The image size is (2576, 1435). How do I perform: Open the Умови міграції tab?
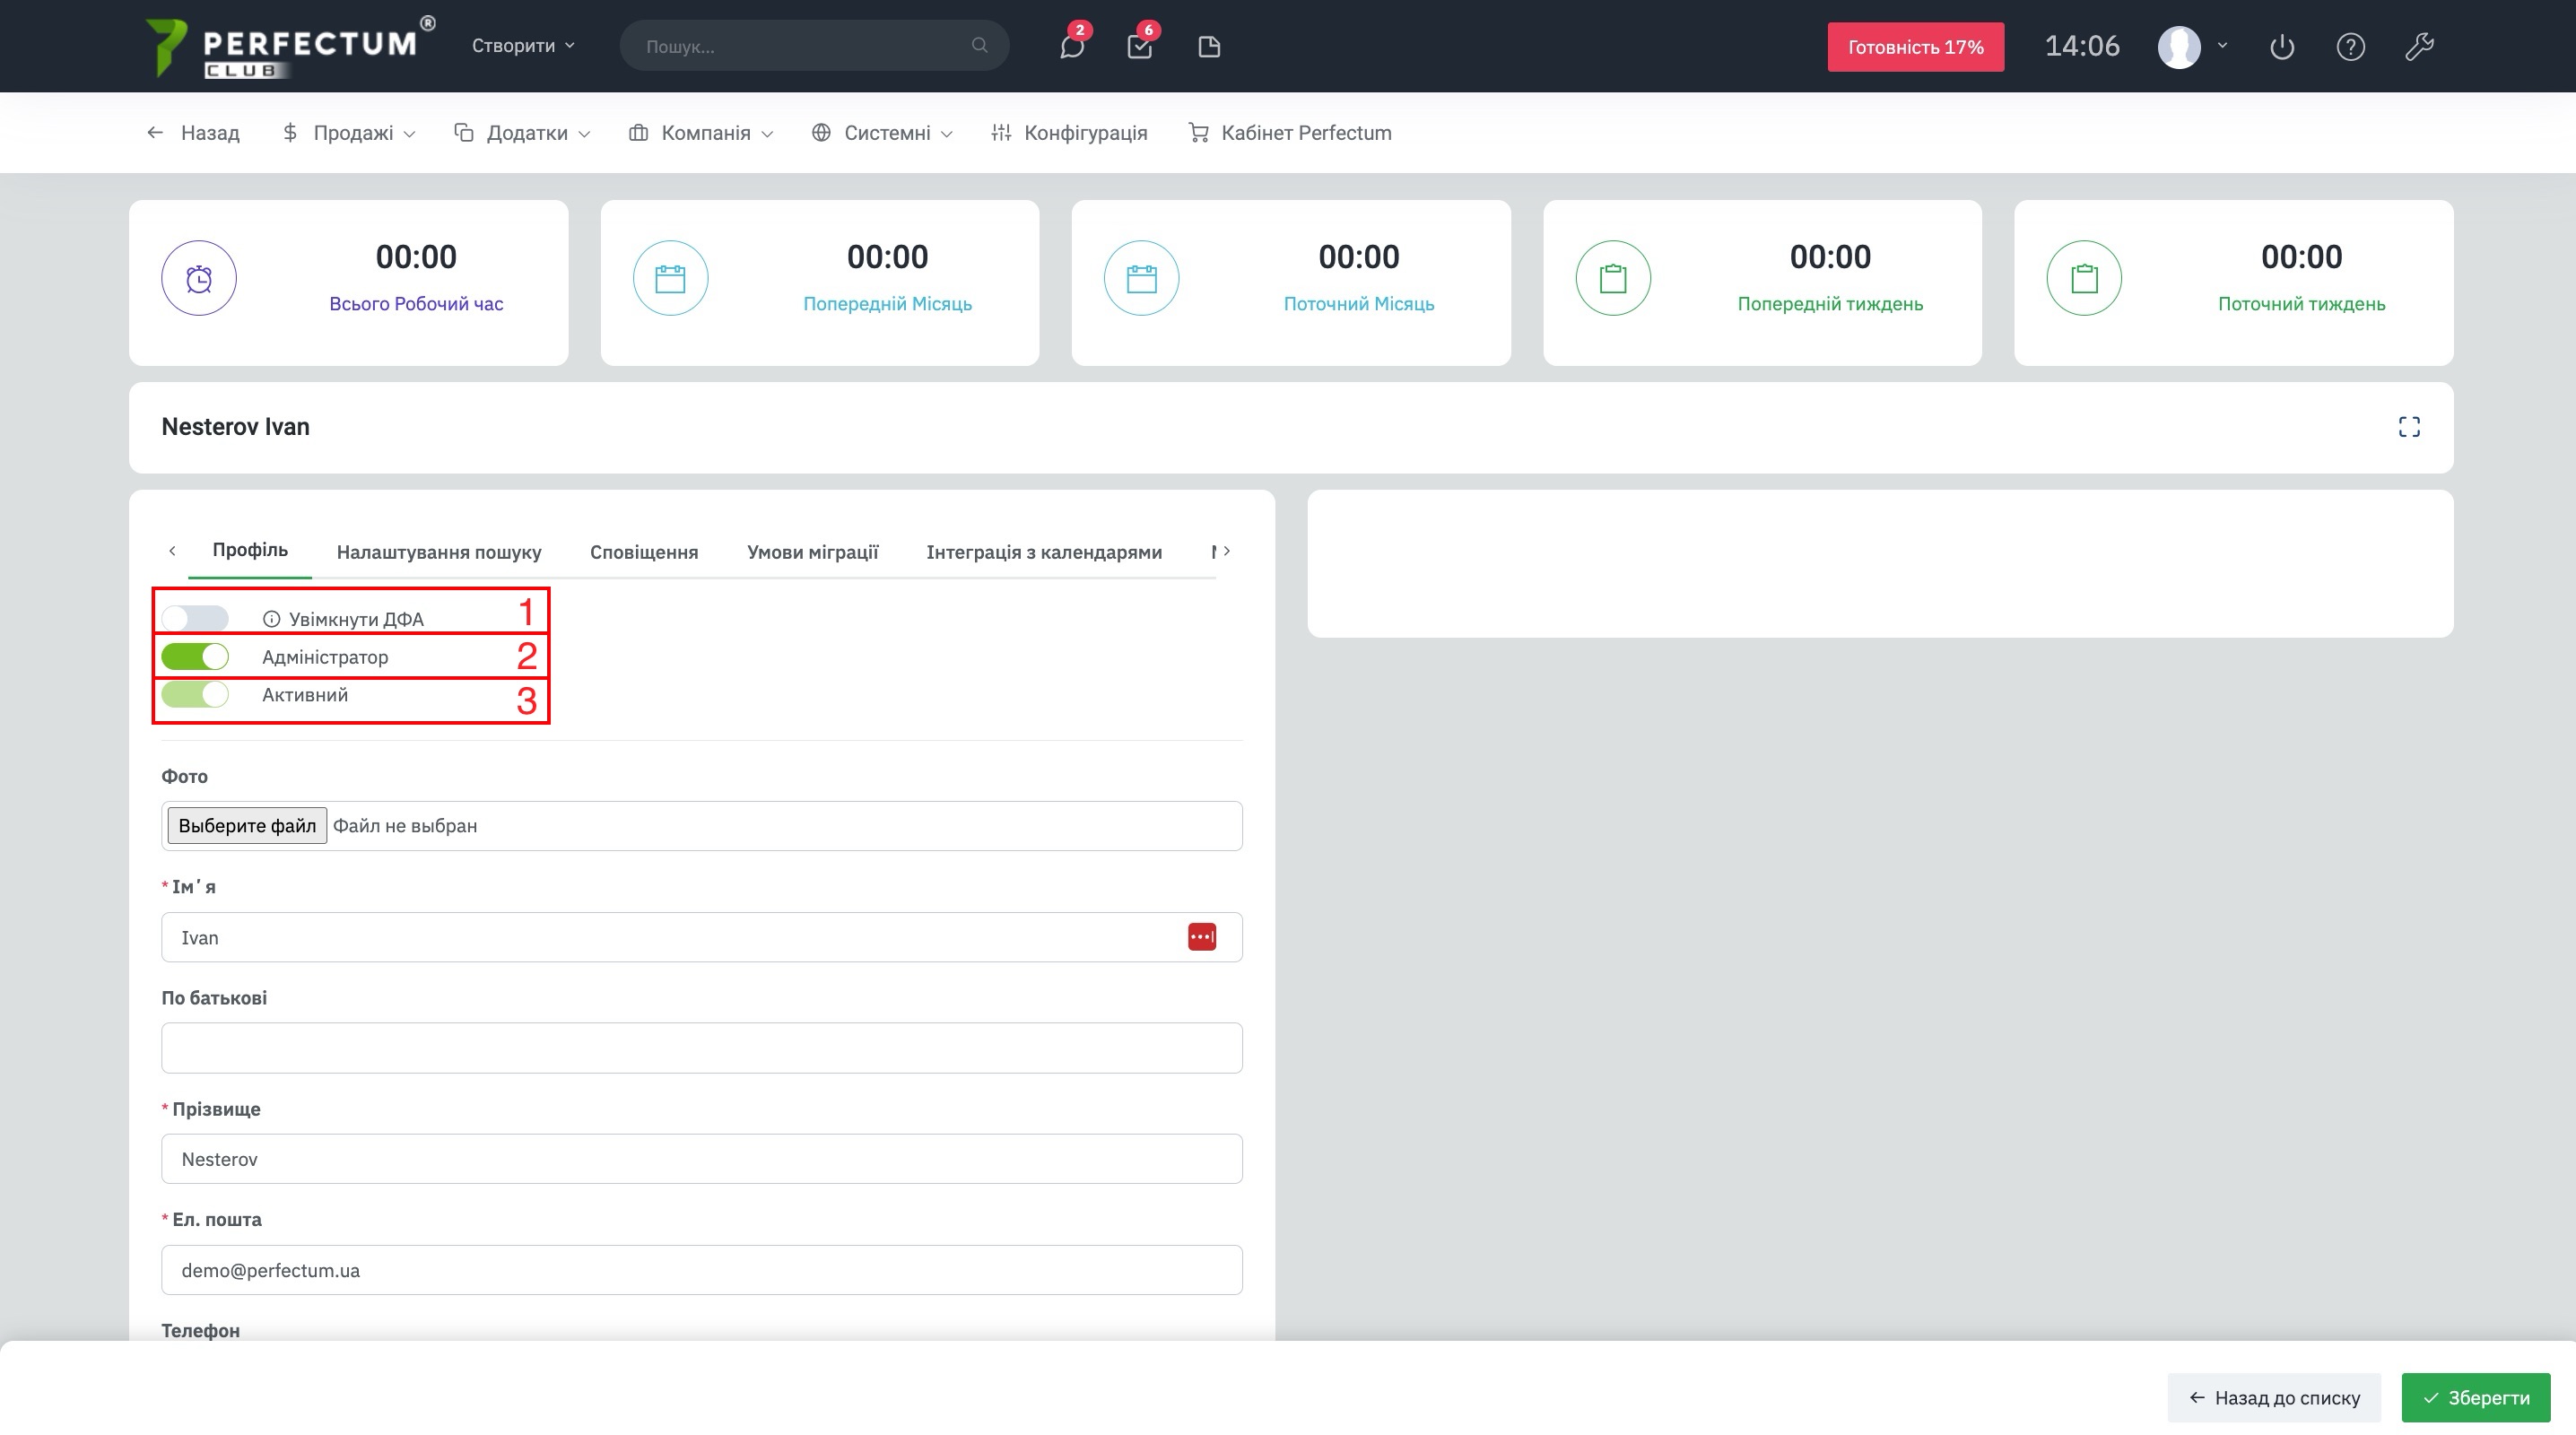(812, 552)
